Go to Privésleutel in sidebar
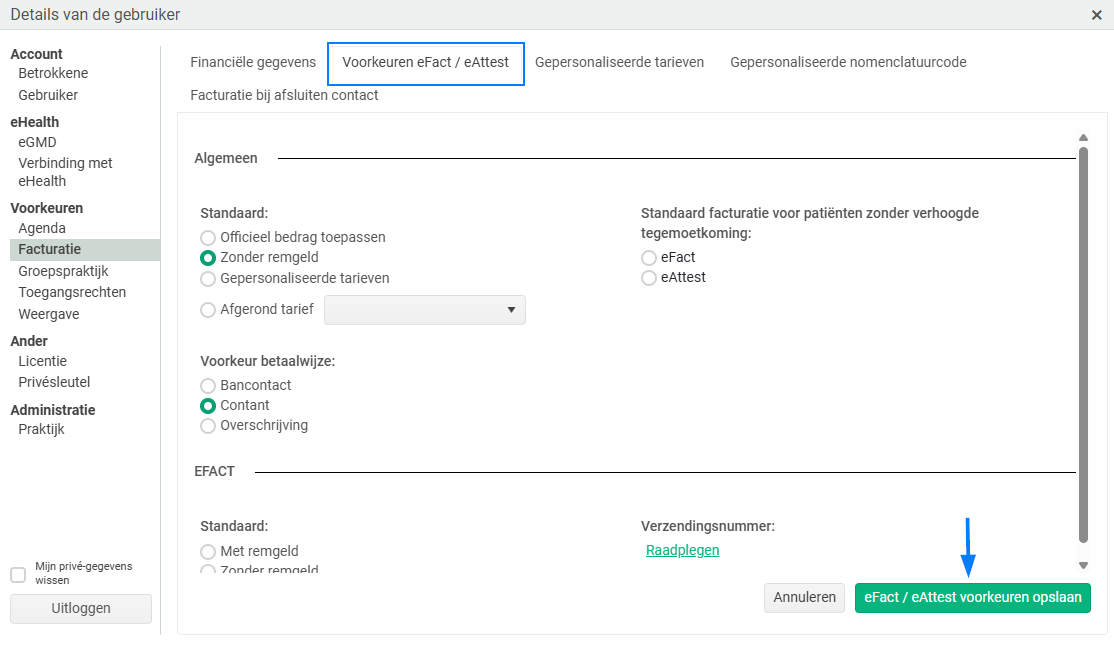The image size is (1114, 651). [56, 382]
